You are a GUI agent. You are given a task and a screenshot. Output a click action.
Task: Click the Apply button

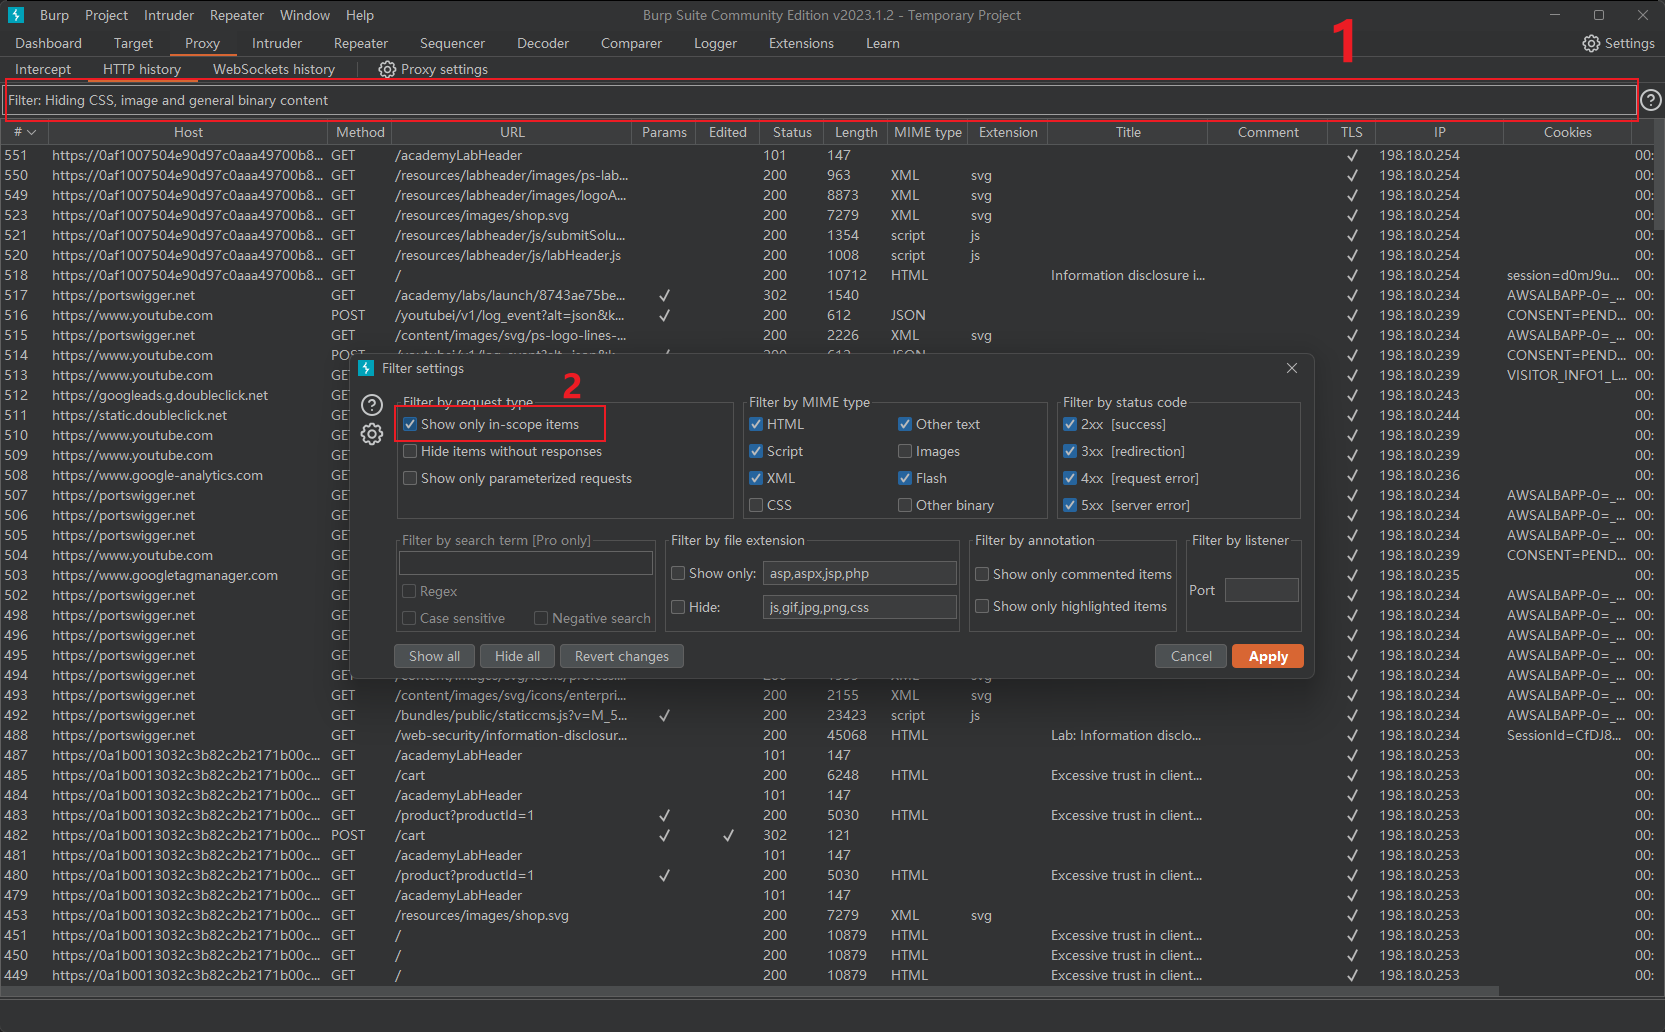[x=1268, y=656]
